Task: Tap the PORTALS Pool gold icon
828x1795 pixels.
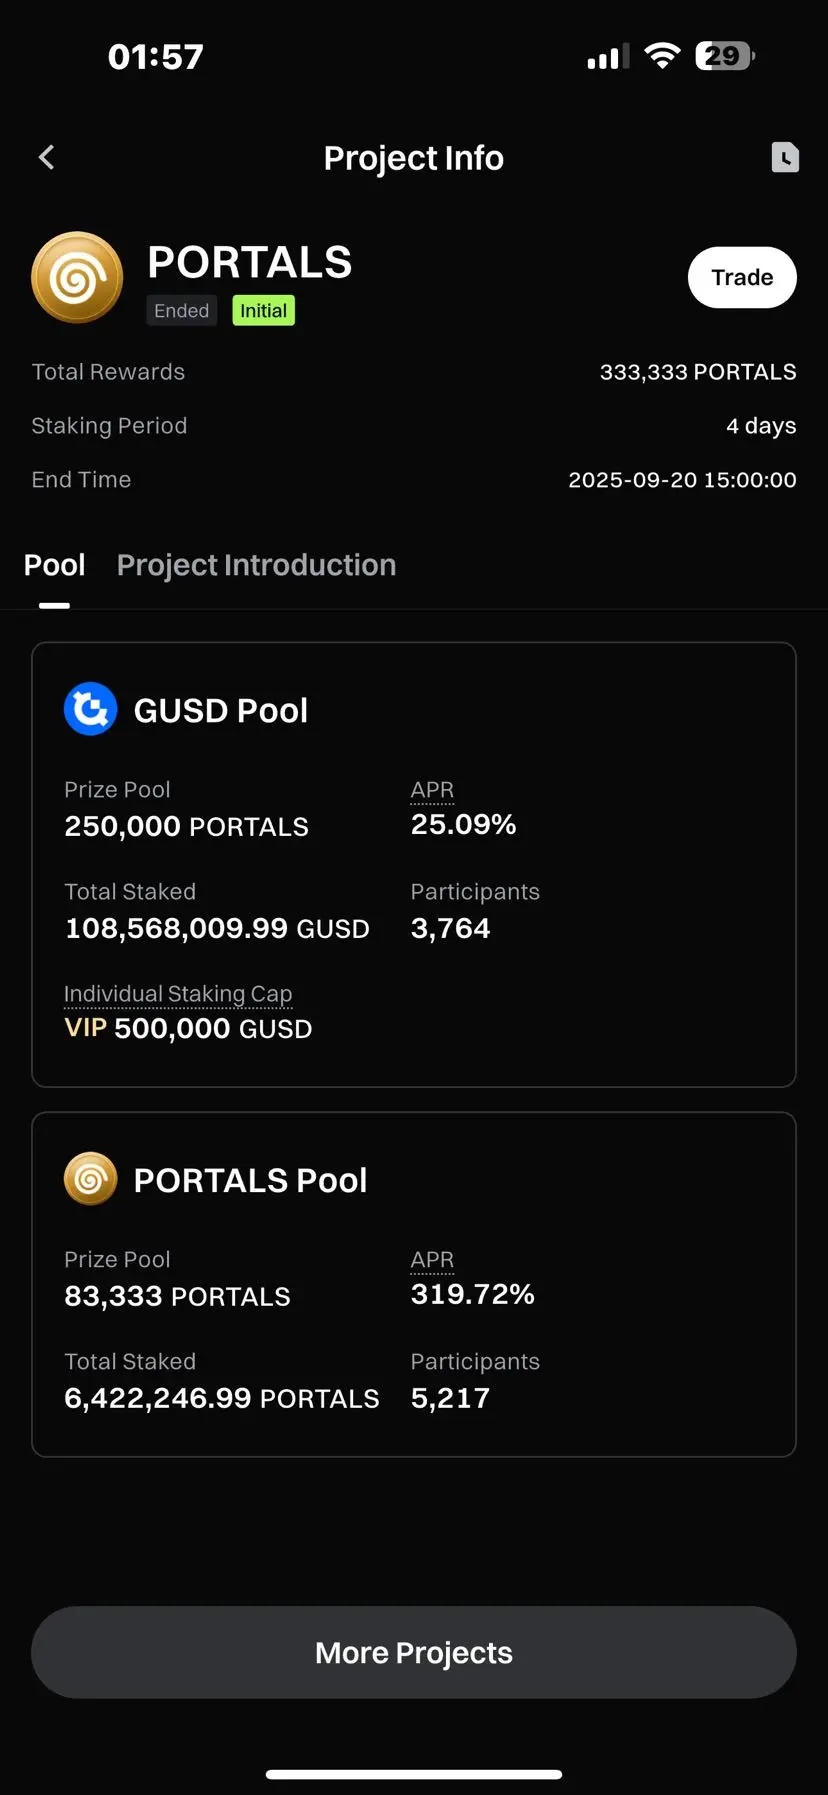Action: coord(91,1179)
